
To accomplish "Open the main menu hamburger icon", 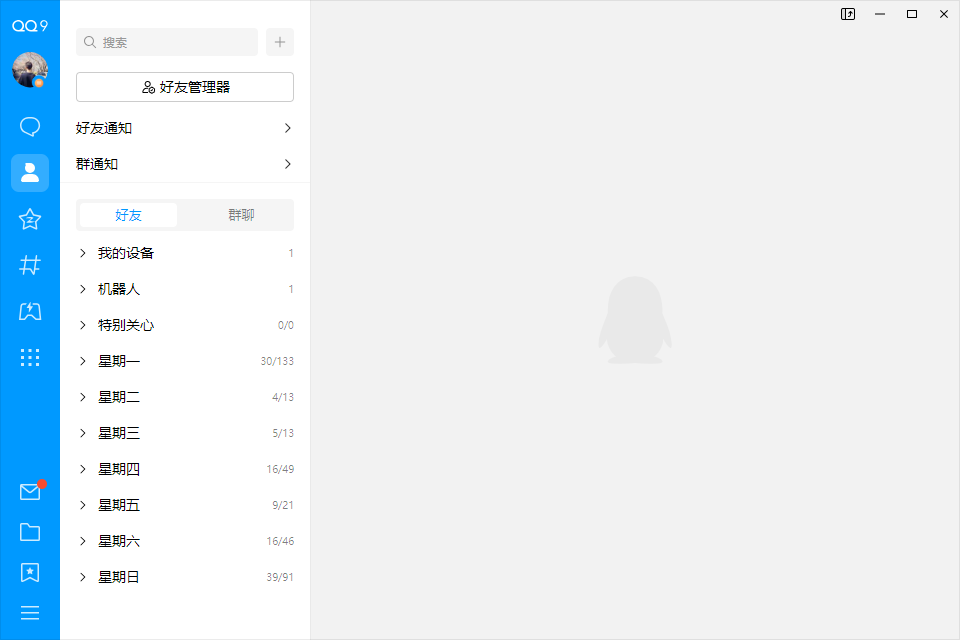I will click(30, 611).
